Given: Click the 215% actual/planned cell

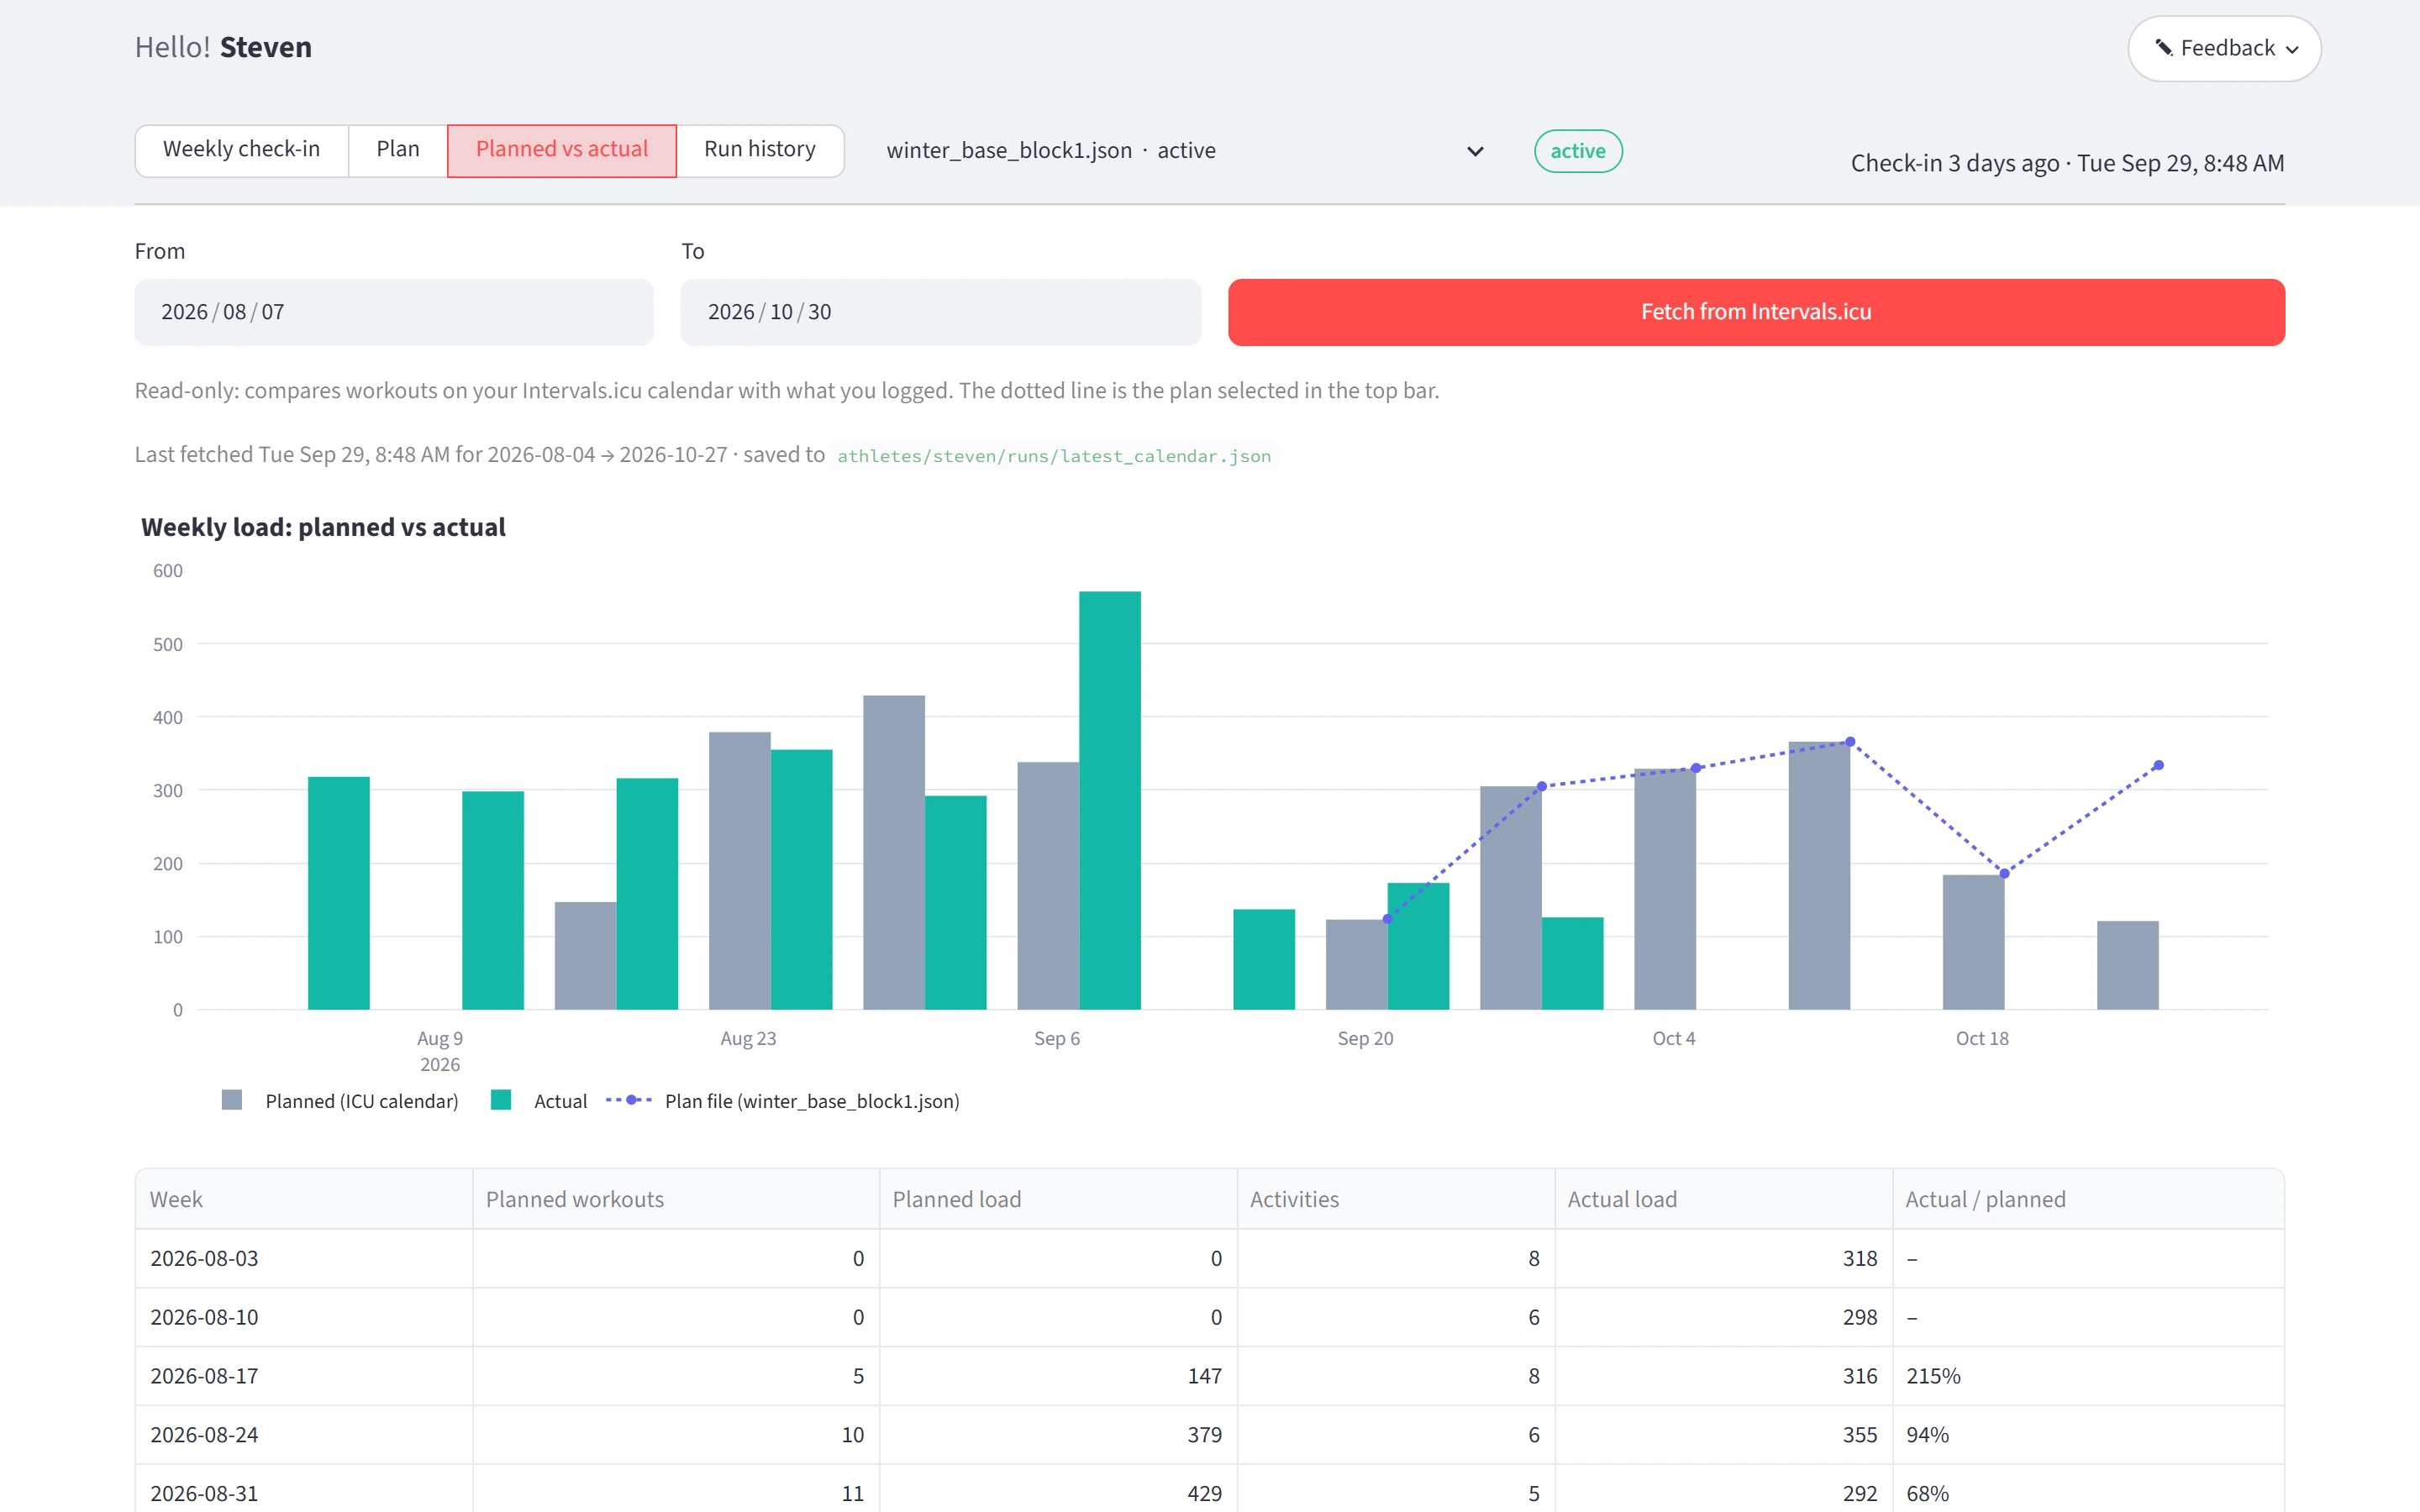Looking at the screenshot, I should (x=2088, y=1376).
